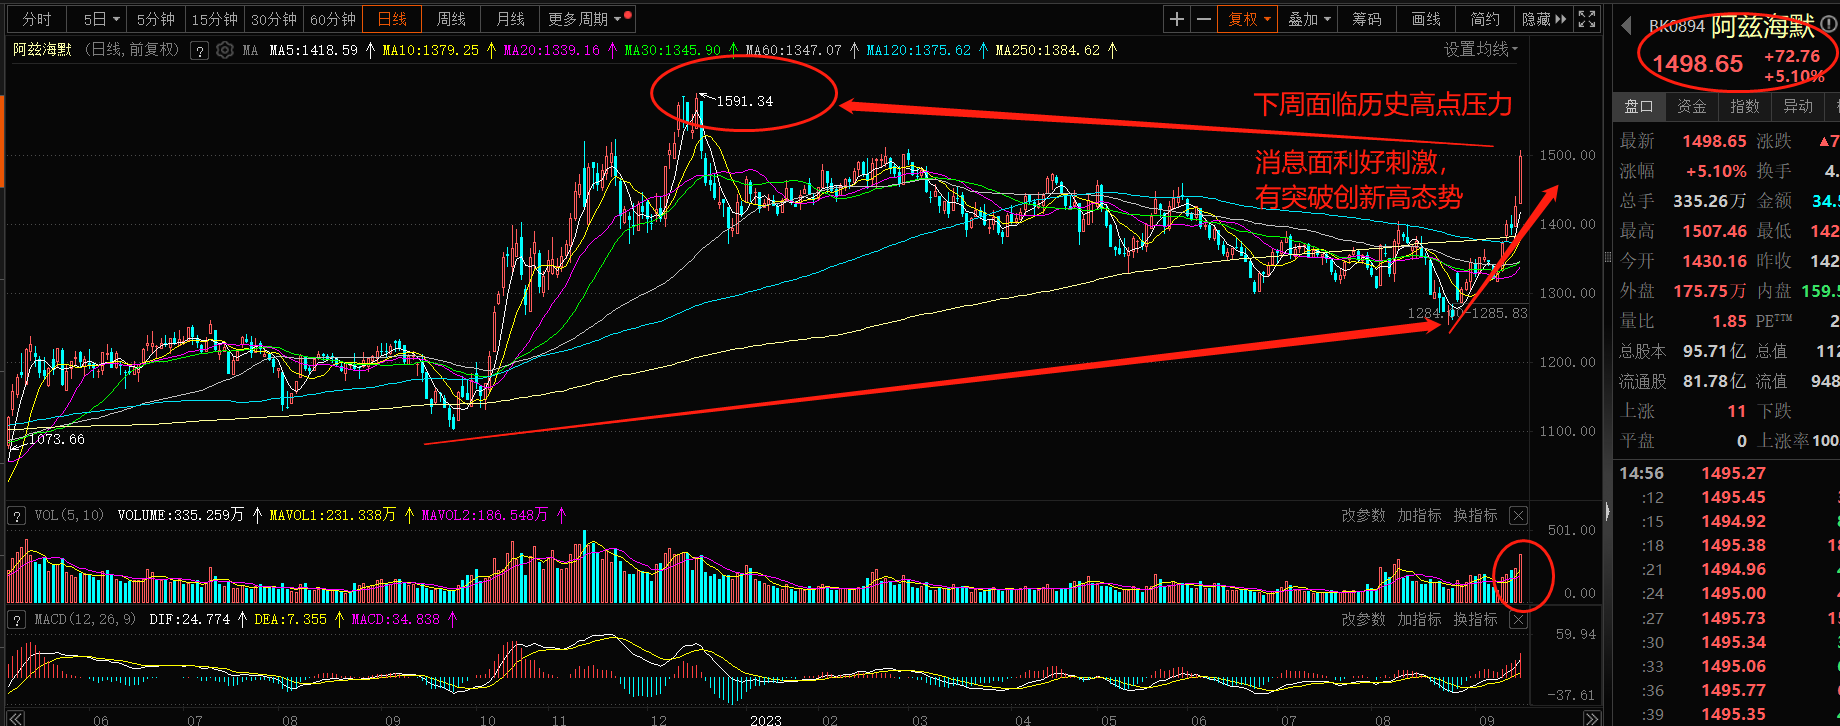
Task: Zoom in the chart with plus icon
Action: click(1177, 19)
